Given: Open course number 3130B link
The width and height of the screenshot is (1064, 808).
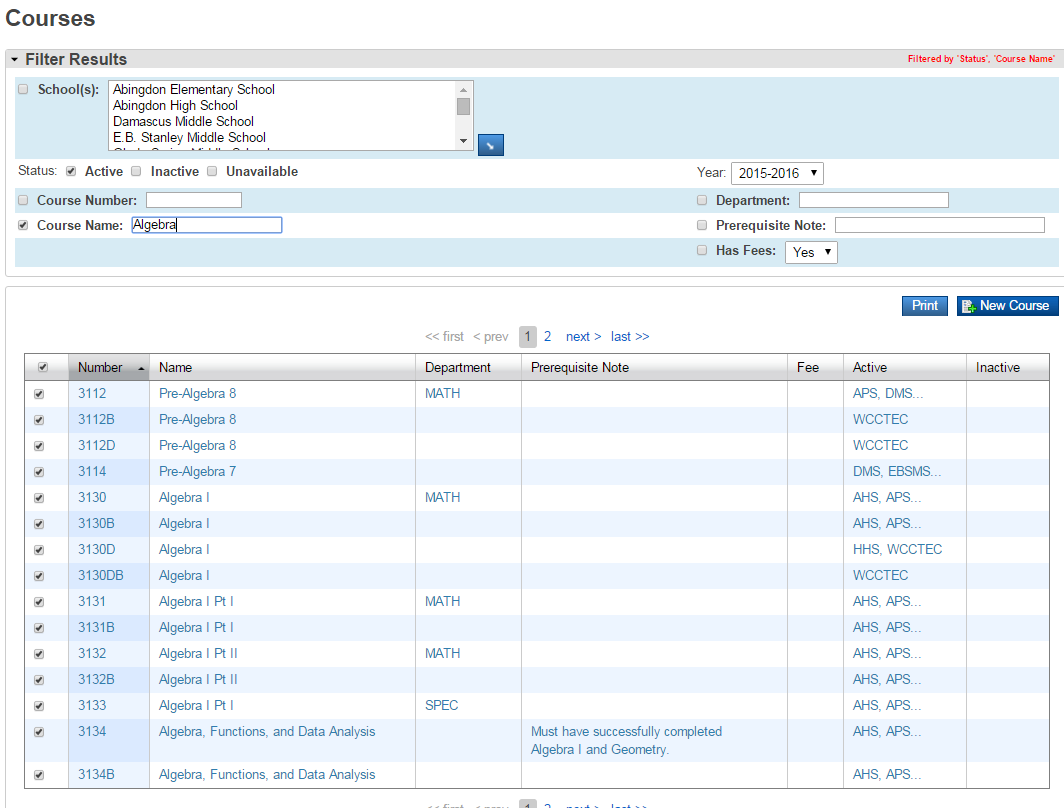Looking at the screenshot, I should click(x=96, y=524).
